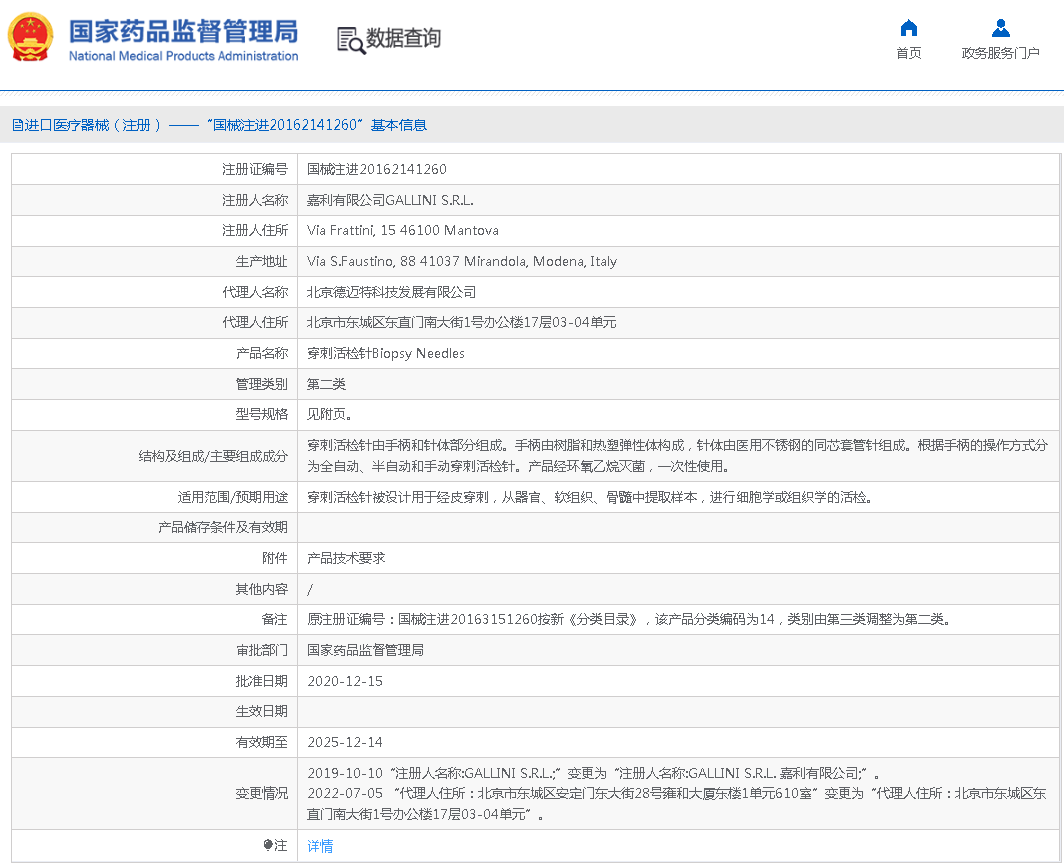The height and width of the screenshot is (866, 1064).
Task: Click National Medical Products Administration text
Action: click(183, 56)
